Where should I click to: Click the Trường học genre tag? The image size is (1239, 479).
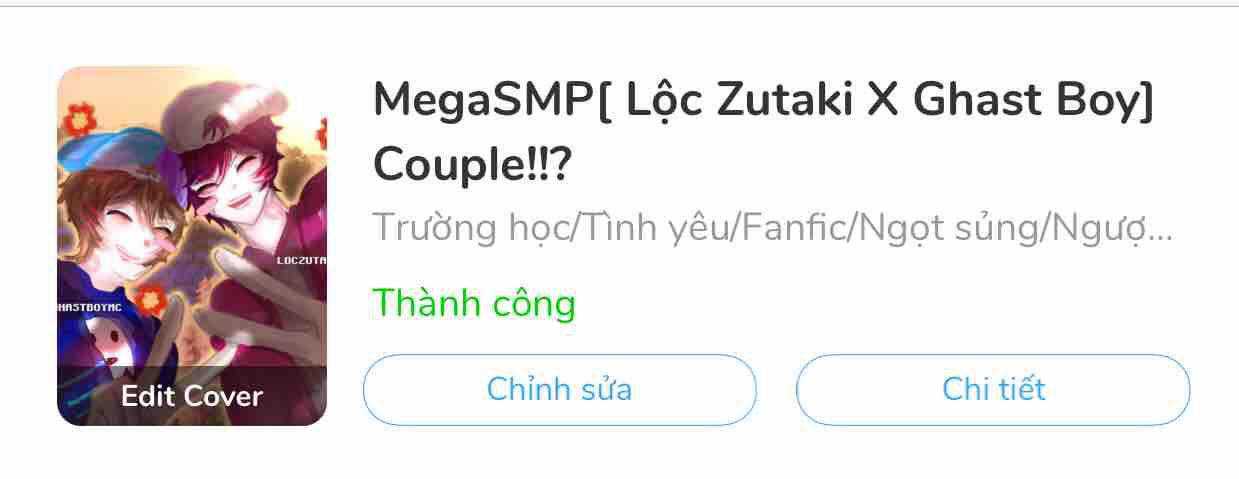point(469,228)
